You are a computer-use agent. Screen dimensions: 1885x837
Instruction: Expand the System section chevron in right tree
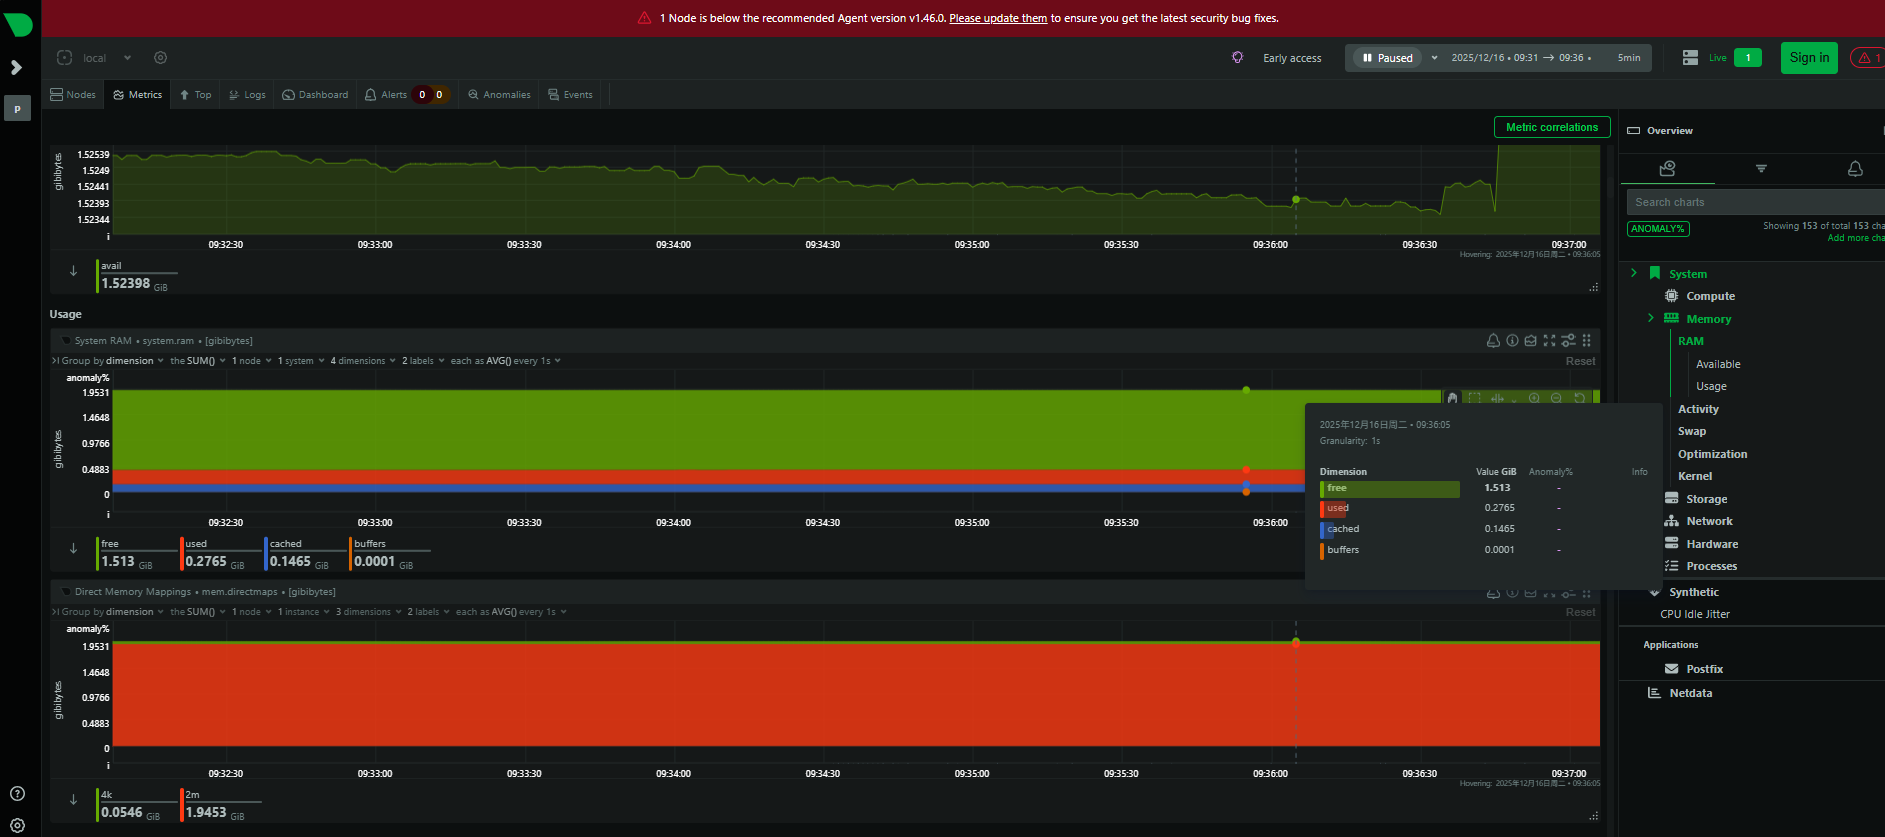tap(1634, 273)
